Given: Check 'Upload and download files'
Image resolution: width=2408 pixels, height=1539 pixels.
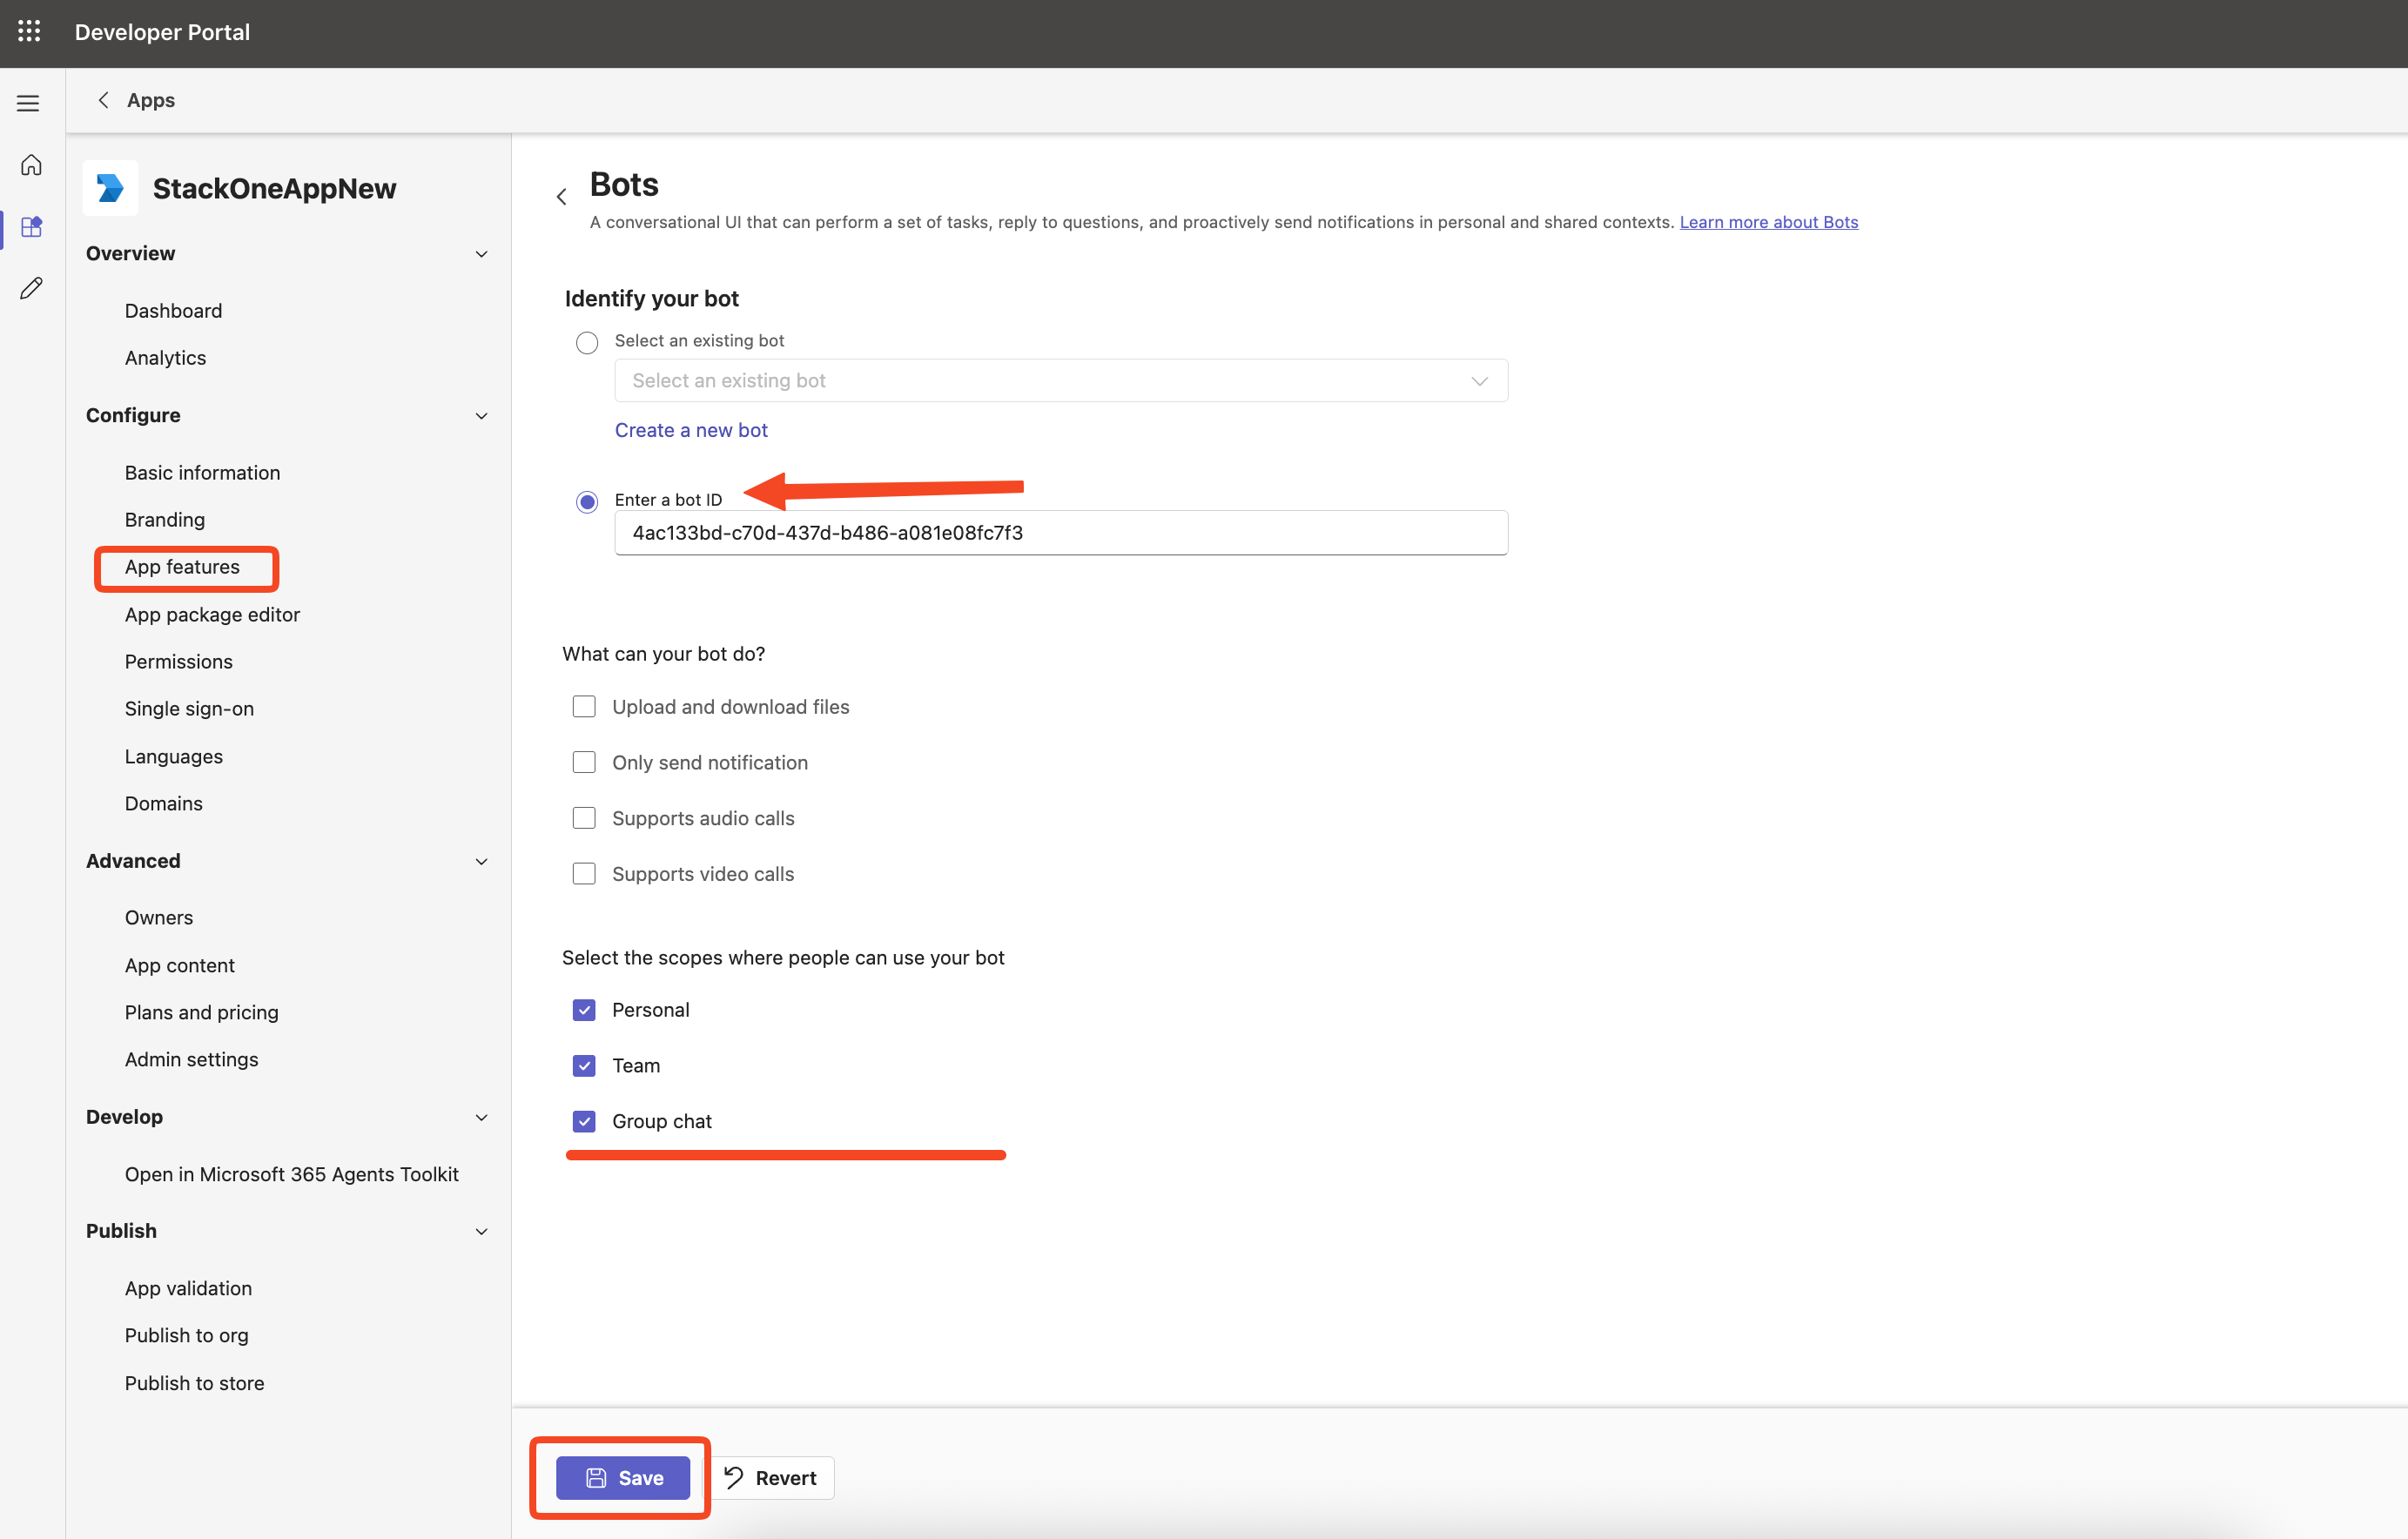Looking at the screenshot, I should tap(584, 707).
